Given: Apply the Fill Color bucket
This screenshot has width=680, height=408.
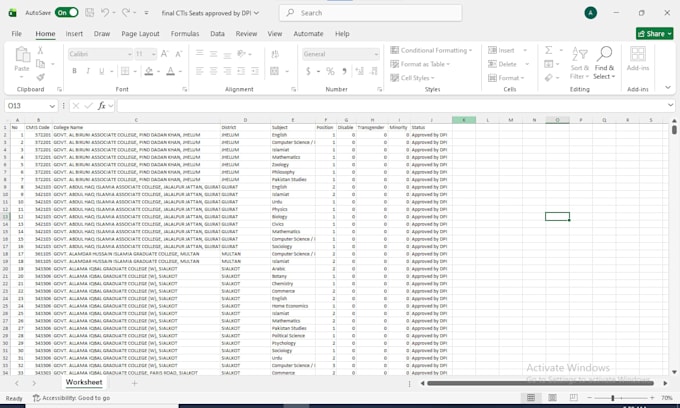Looking at the screenshot, I should [149, 71].
